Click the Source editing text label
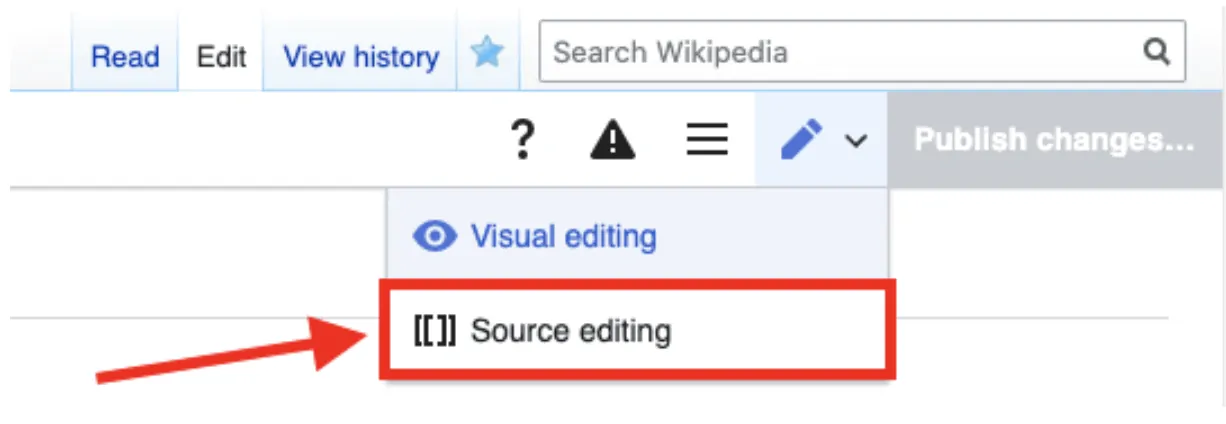Screen dimensions: 1226x424 [x=570, y=330]
